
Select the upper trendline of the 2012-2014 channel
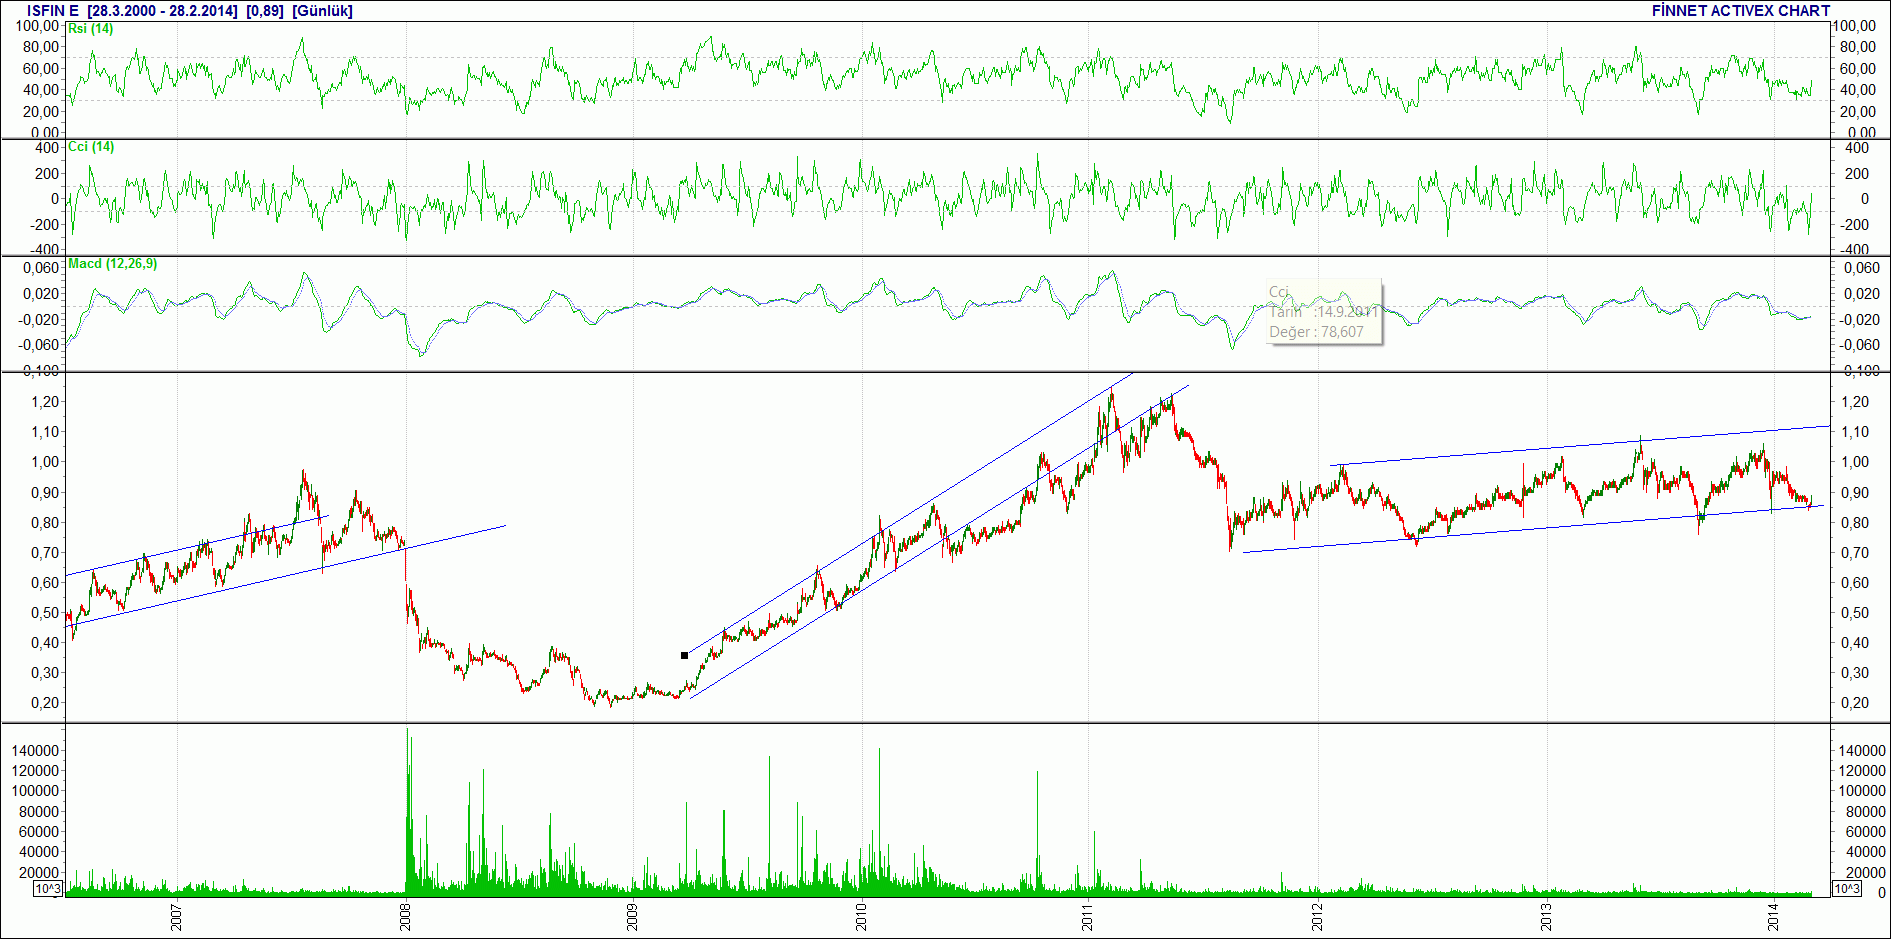tap(1580, 445)
